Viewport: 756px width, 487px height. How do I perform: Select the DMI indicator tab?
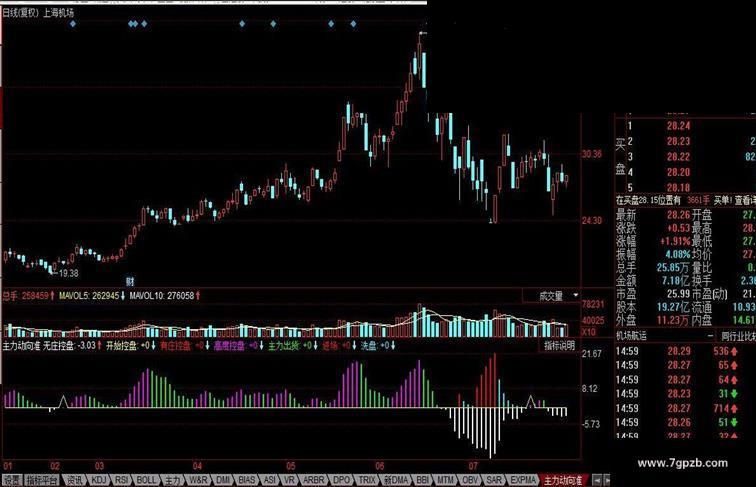tap(223, 480)
